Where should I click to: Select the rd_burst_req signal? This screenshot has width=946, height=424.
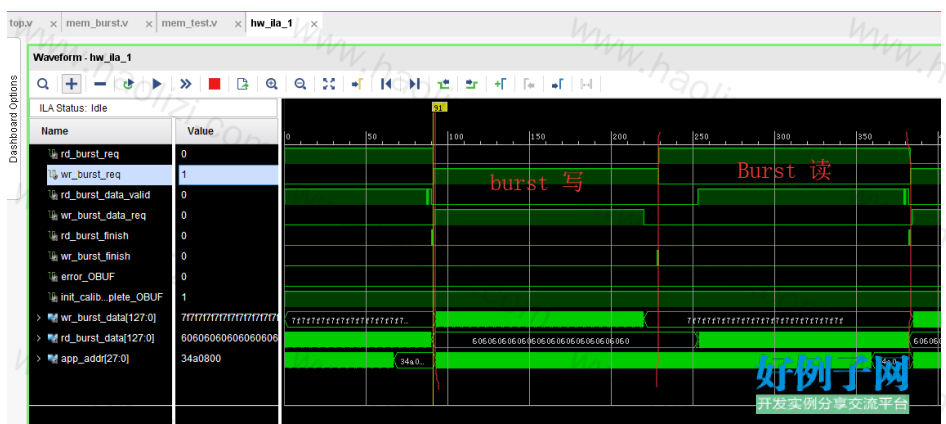pos(90,154)
